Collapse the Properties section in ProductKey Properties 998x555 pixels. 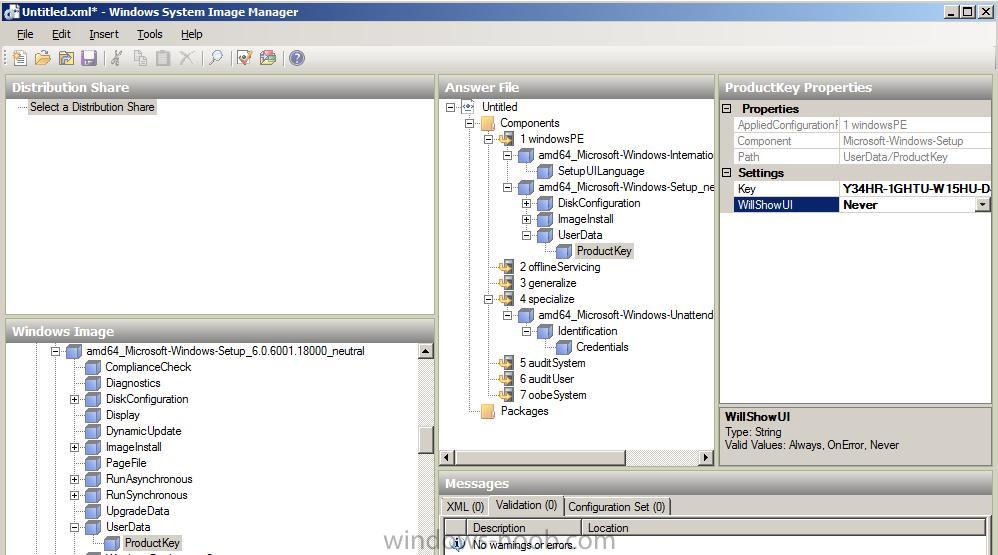[727, 109]
